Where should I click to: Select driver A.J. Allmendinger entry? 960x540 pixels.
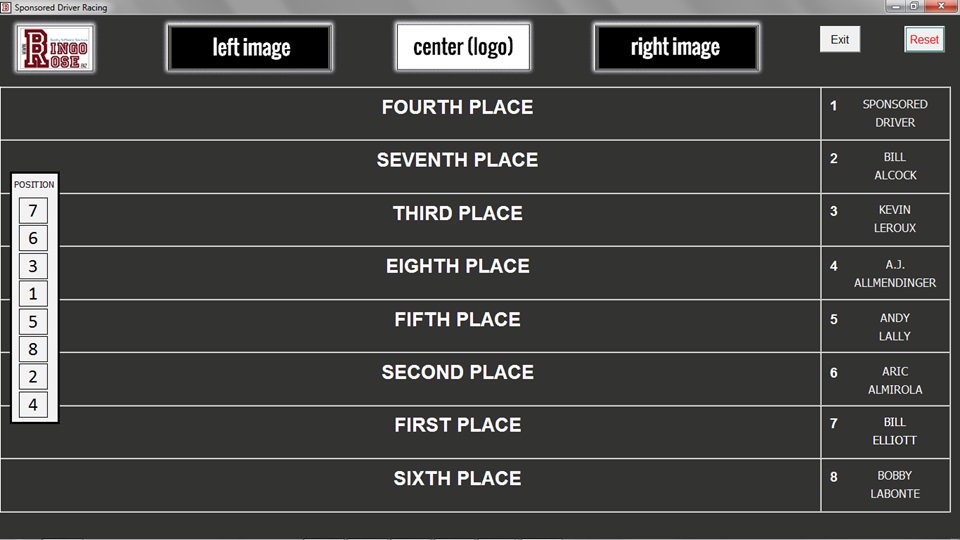[x=894, y=274]
